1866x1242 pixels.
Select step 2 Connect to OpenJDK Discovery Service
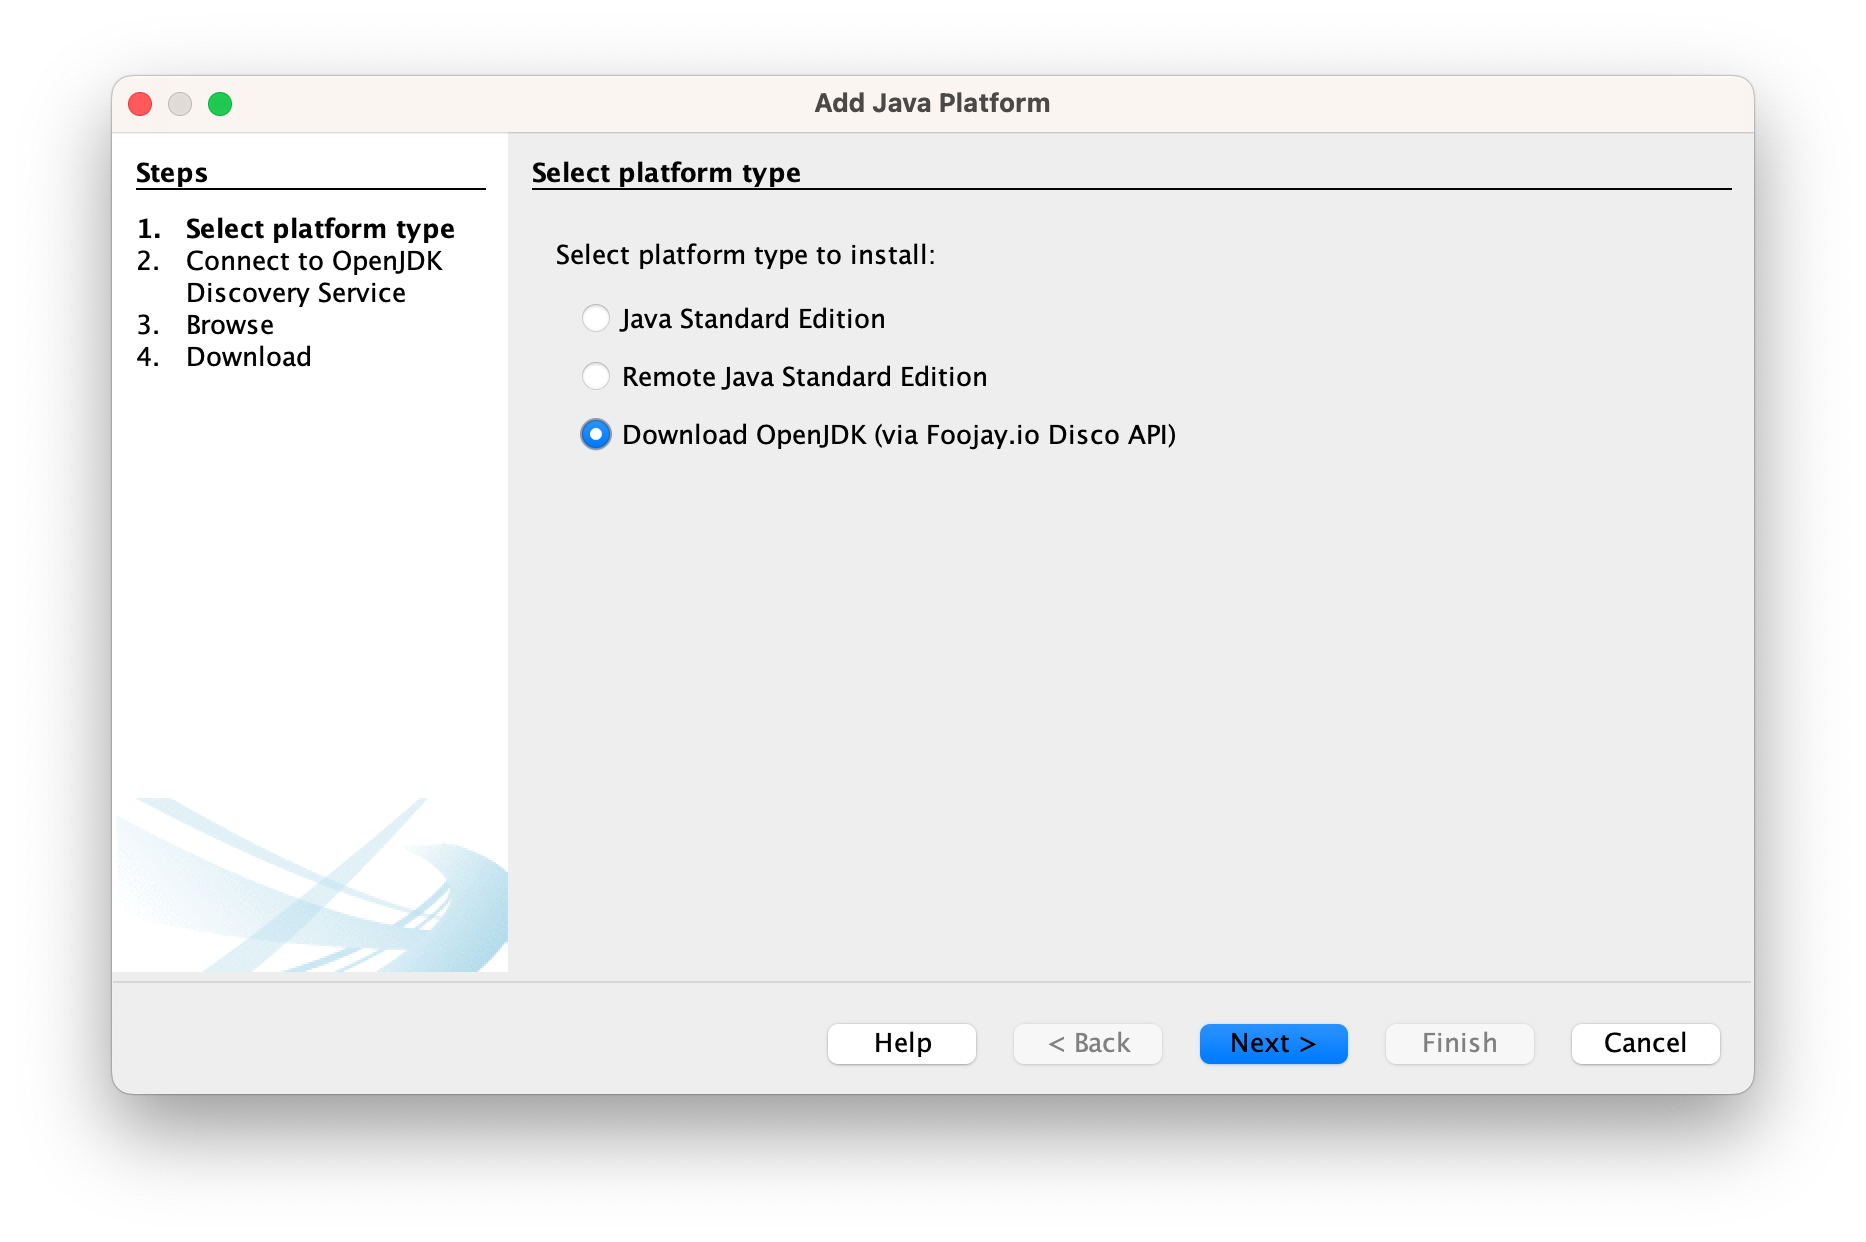point(314,276)
